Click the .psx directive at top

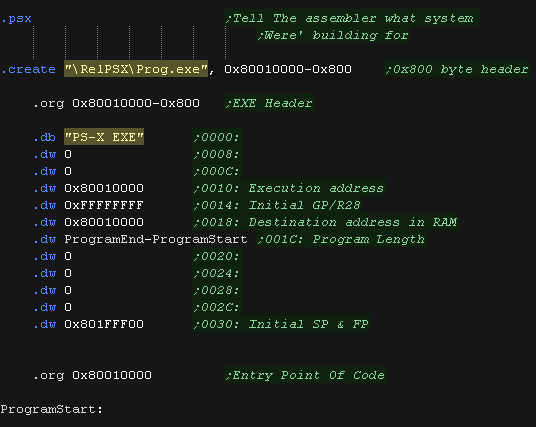pyautogui.click(x=16, y=18)
